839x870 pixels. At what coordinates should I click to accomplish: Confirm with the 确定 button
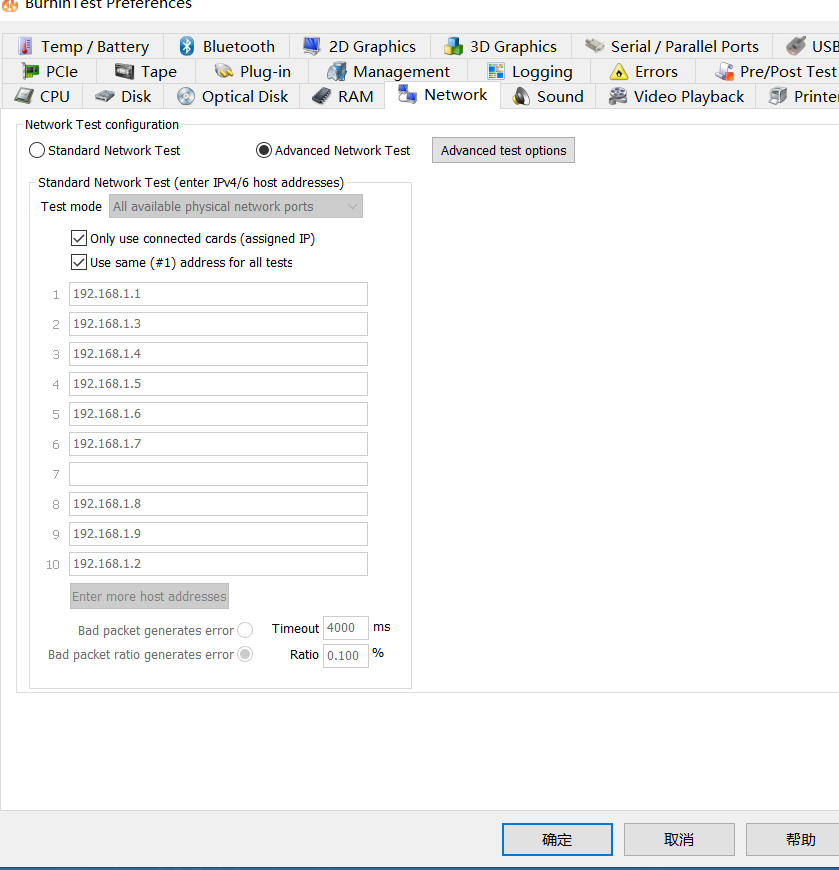pos(557,839)
